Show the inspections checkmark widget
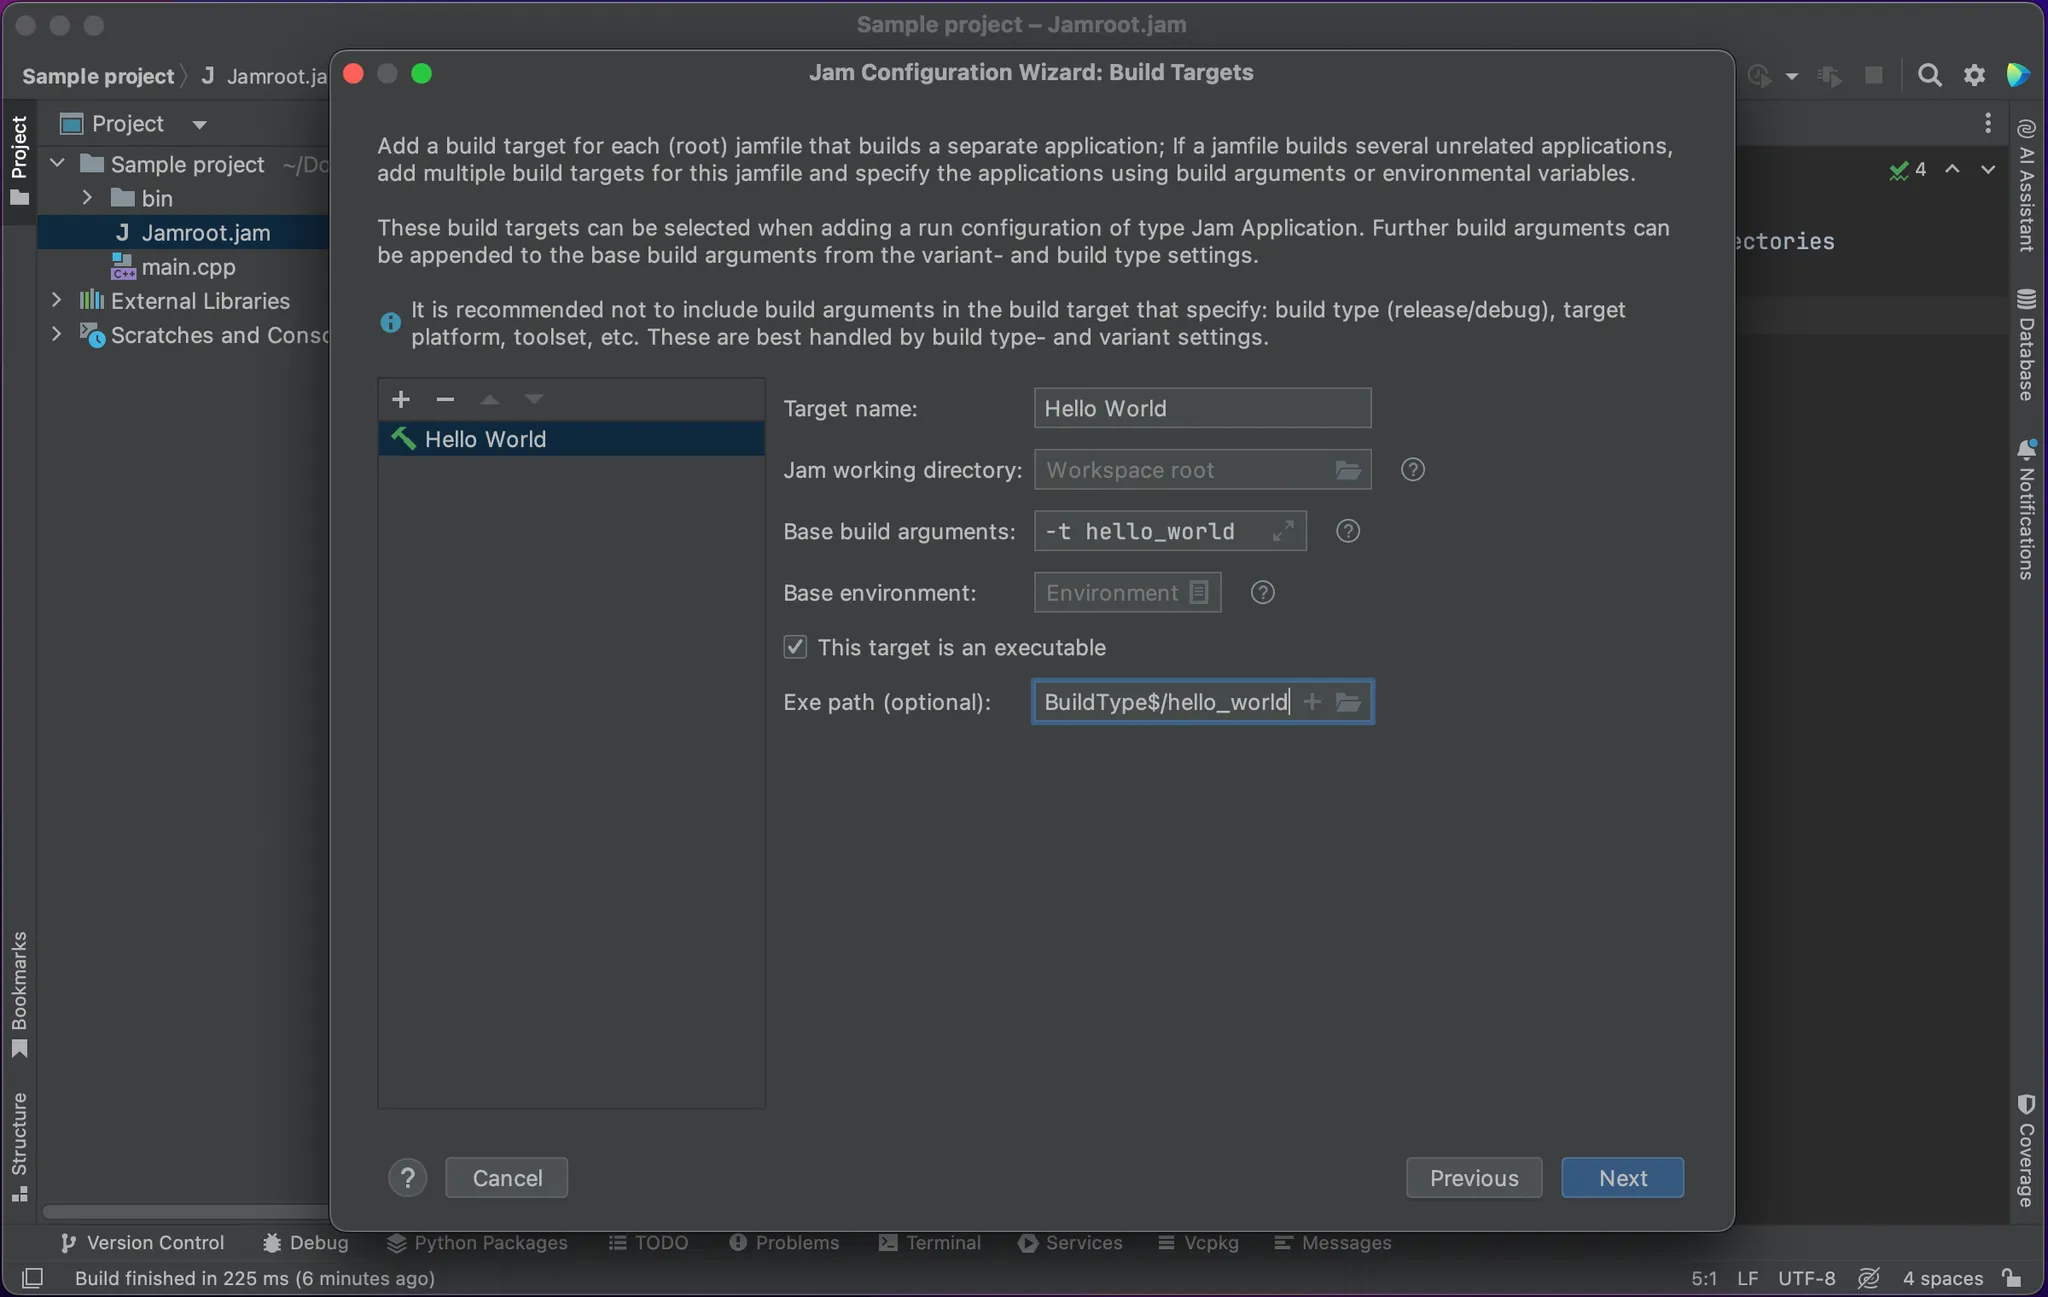2048x1297 pixels. coord(1908,170)
